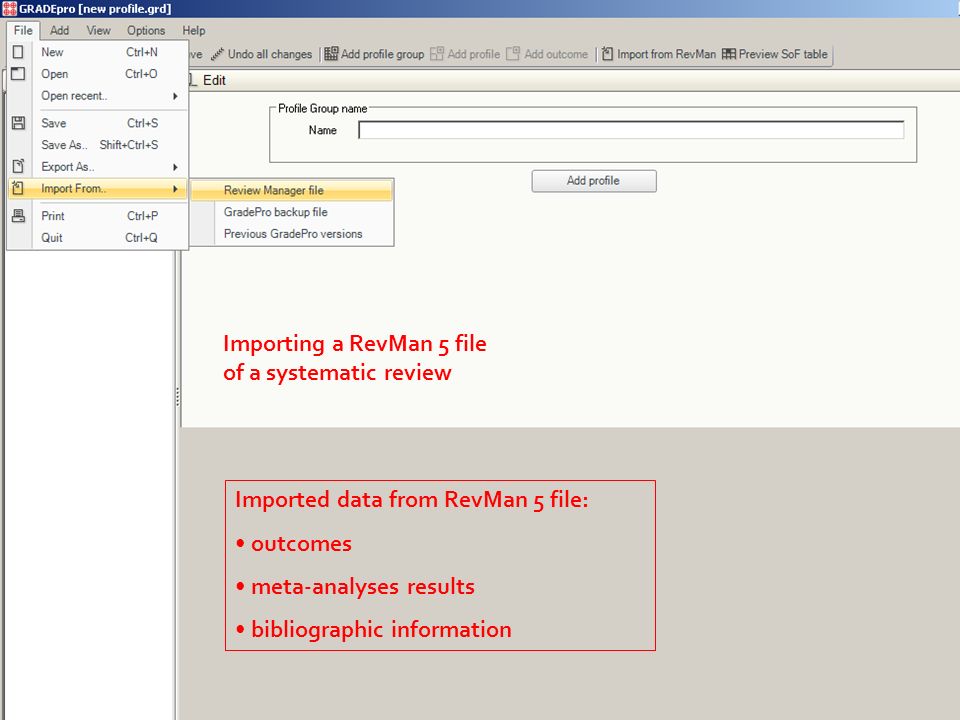Click Preview SoF table toolbar label
Viewport: 960px width, 720px height.
coord(783,54)
